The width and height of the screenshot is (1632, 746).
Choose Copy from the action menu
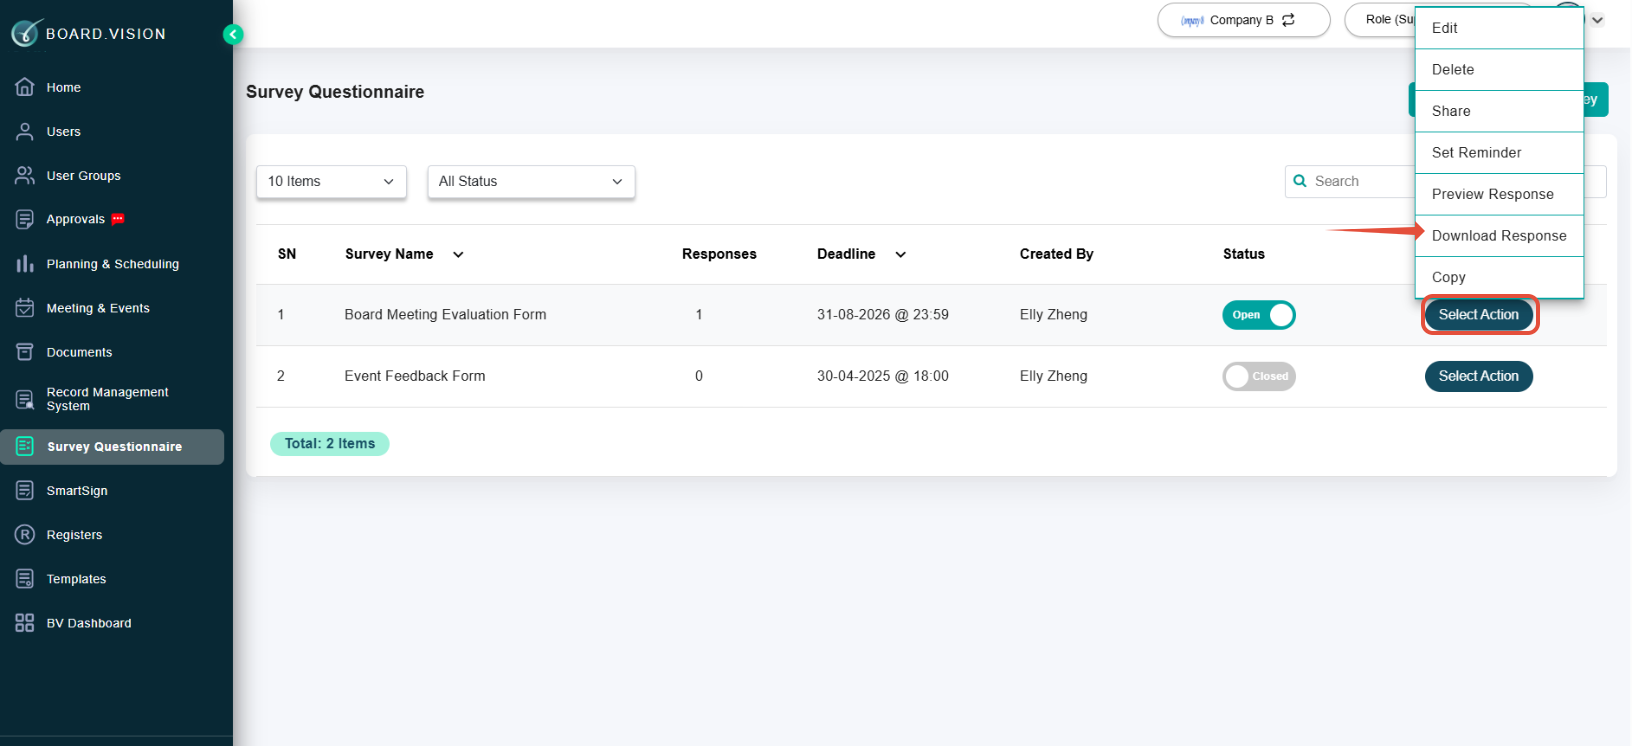point(1499,277)
